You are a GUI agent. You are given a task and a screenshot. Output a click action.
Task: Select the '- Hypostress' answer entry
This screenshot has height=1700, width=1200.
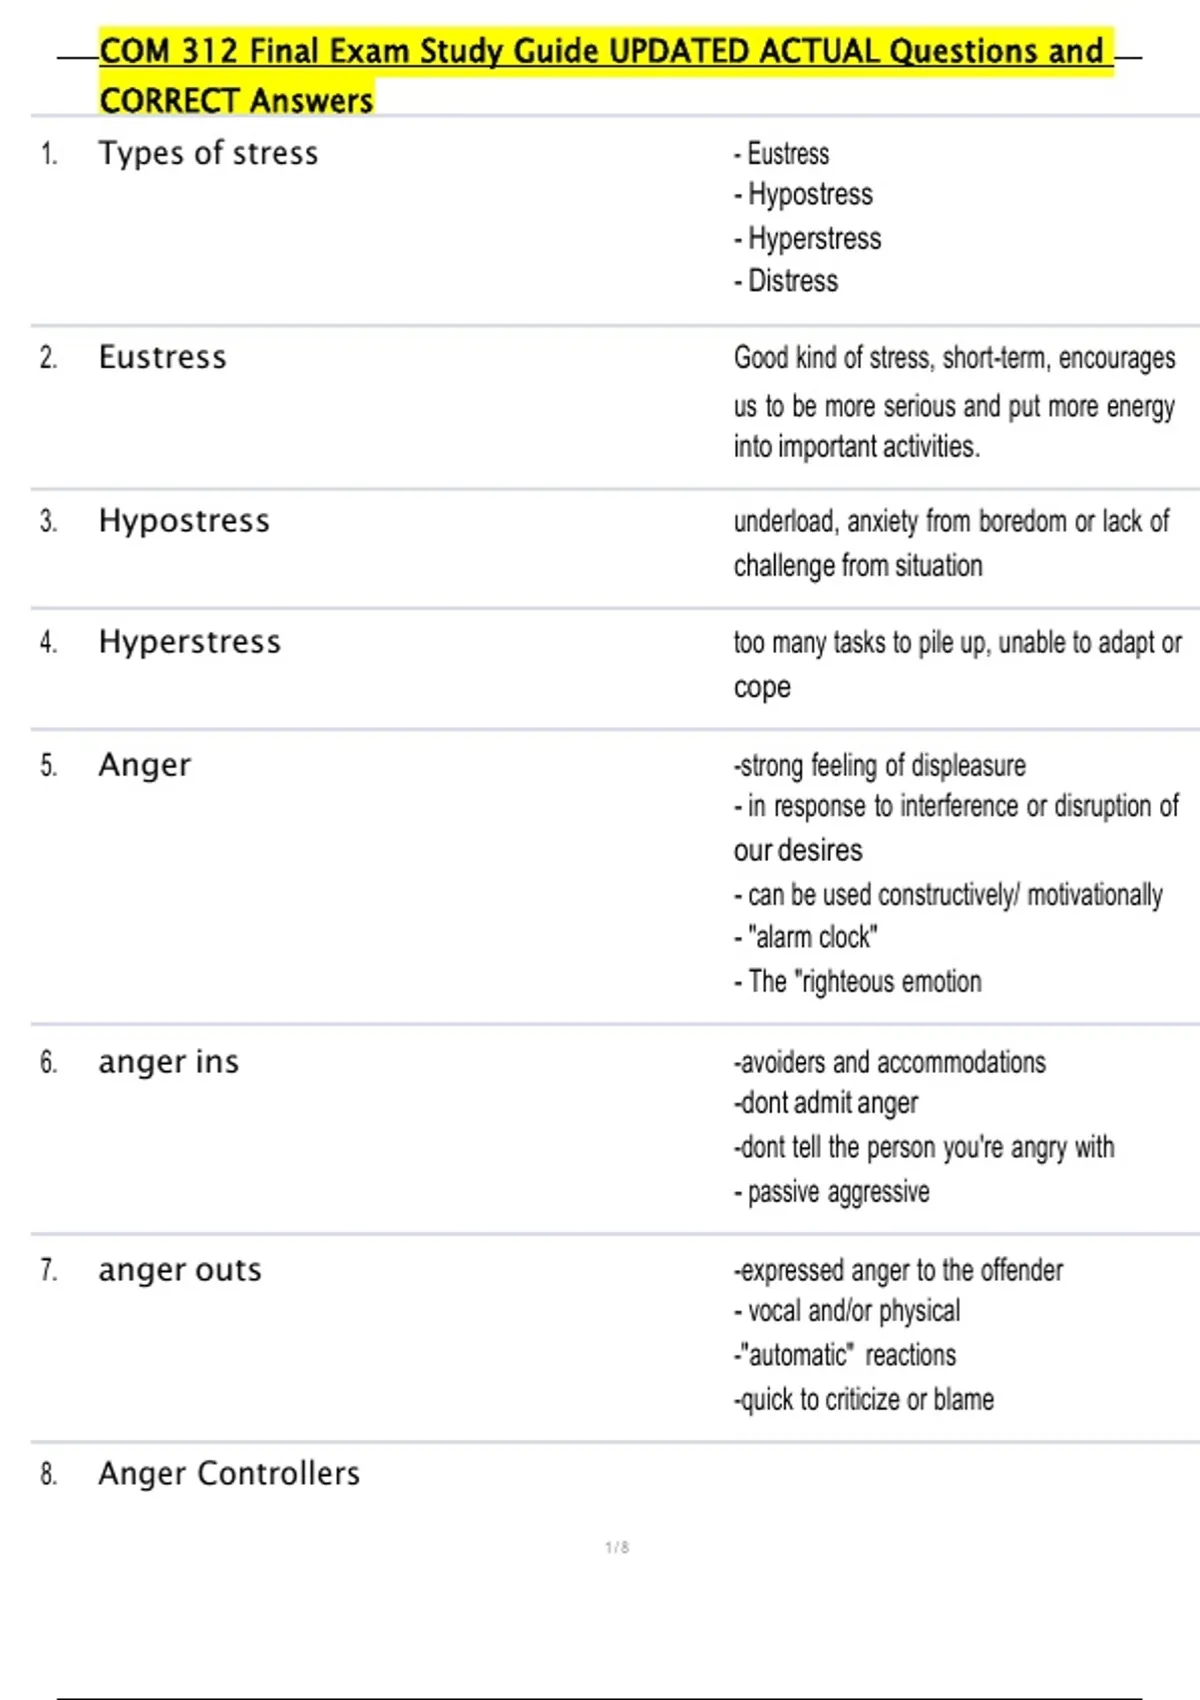[803, 194]
